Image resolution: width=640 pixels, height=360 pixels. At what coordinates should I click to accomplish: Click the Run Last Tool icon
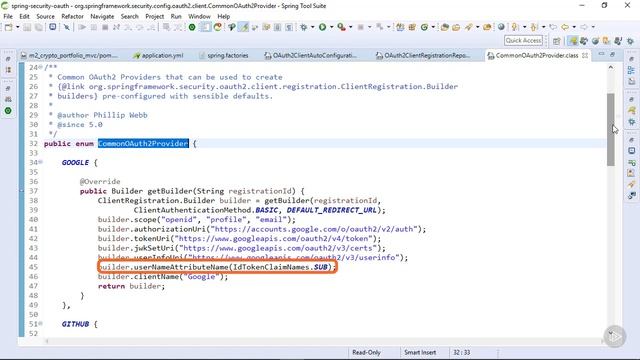pos(341,27)
